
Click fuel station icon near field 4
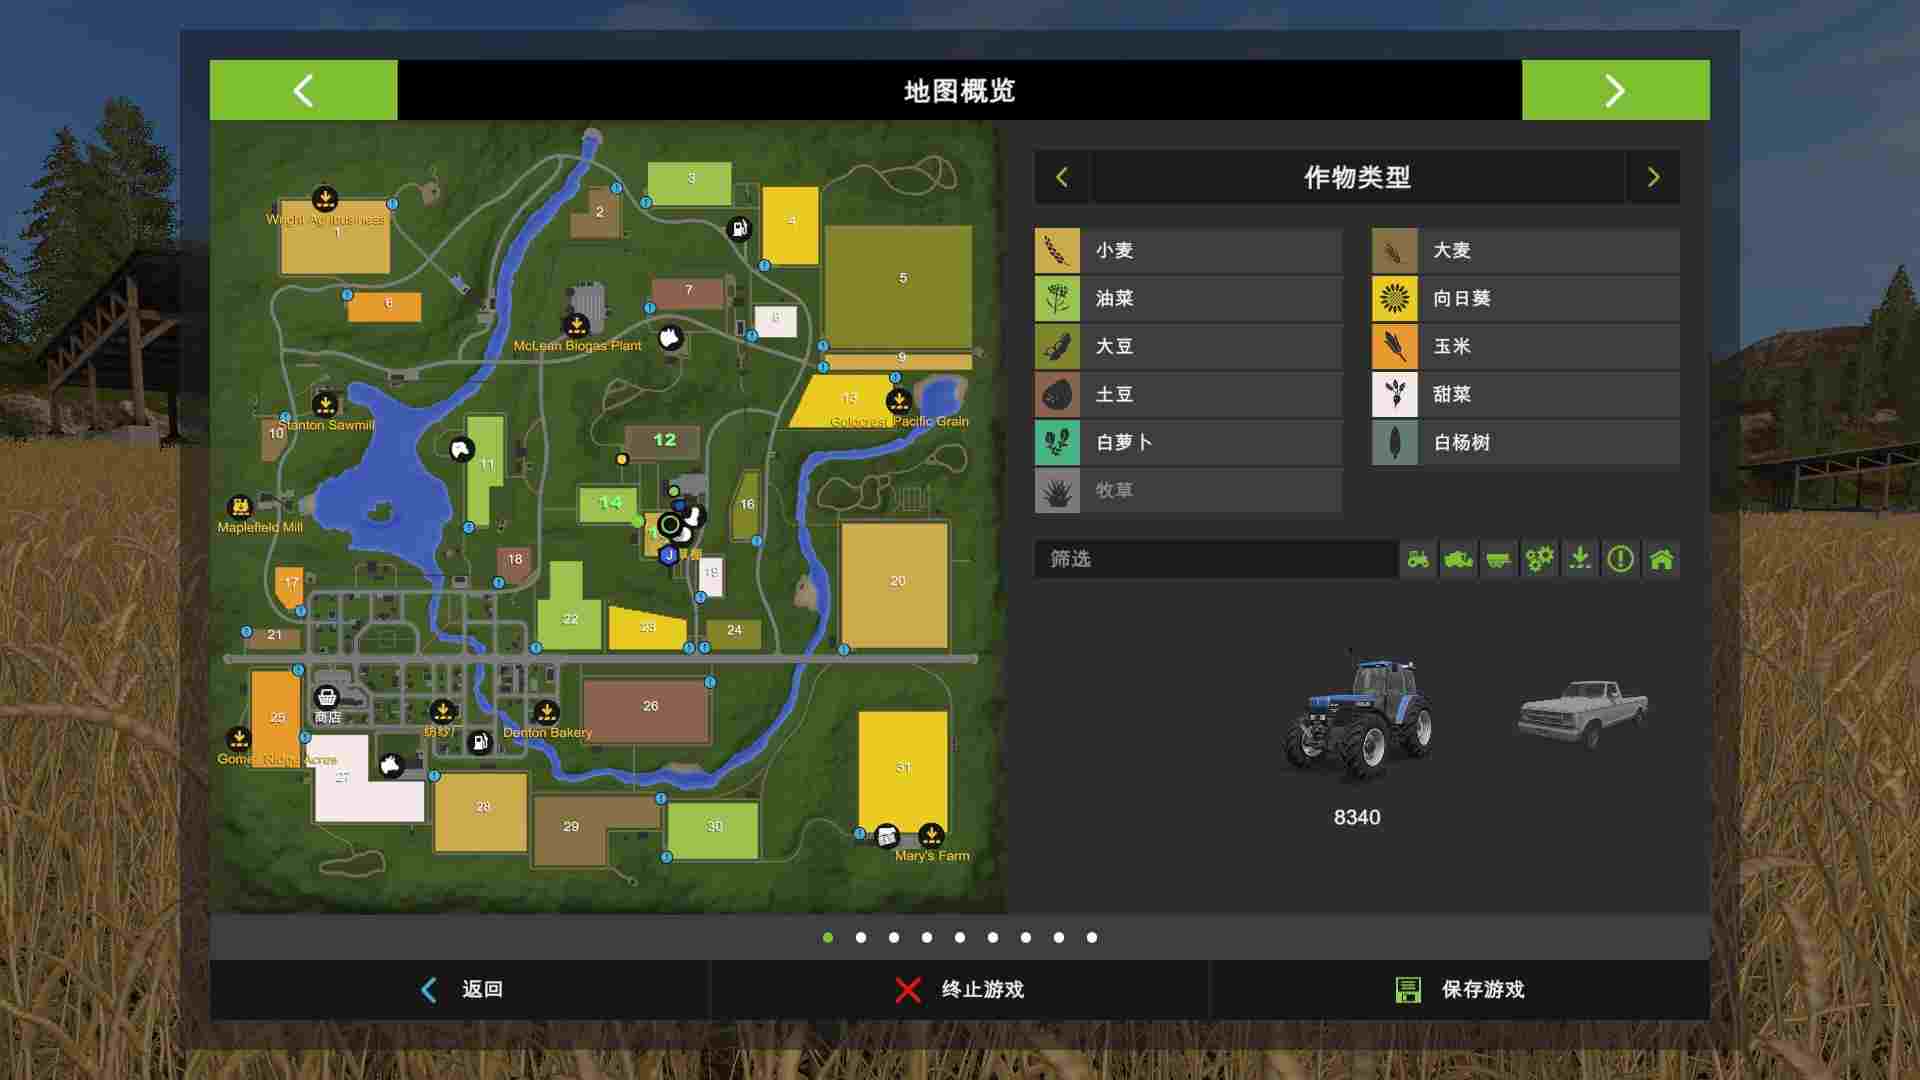[739, 229]
